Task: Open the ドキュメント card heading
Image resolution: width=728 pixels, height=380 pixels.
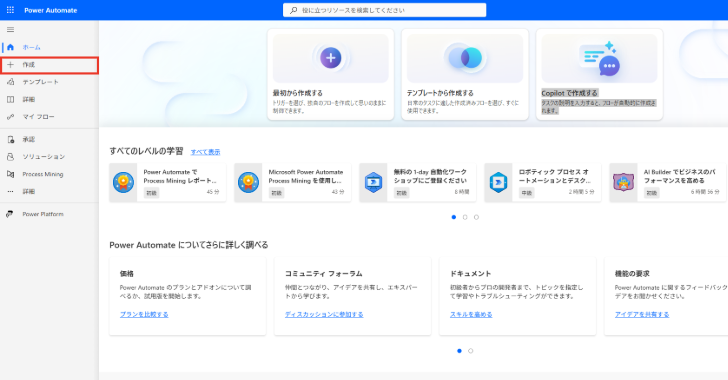Action: click(x=470, y=274)
